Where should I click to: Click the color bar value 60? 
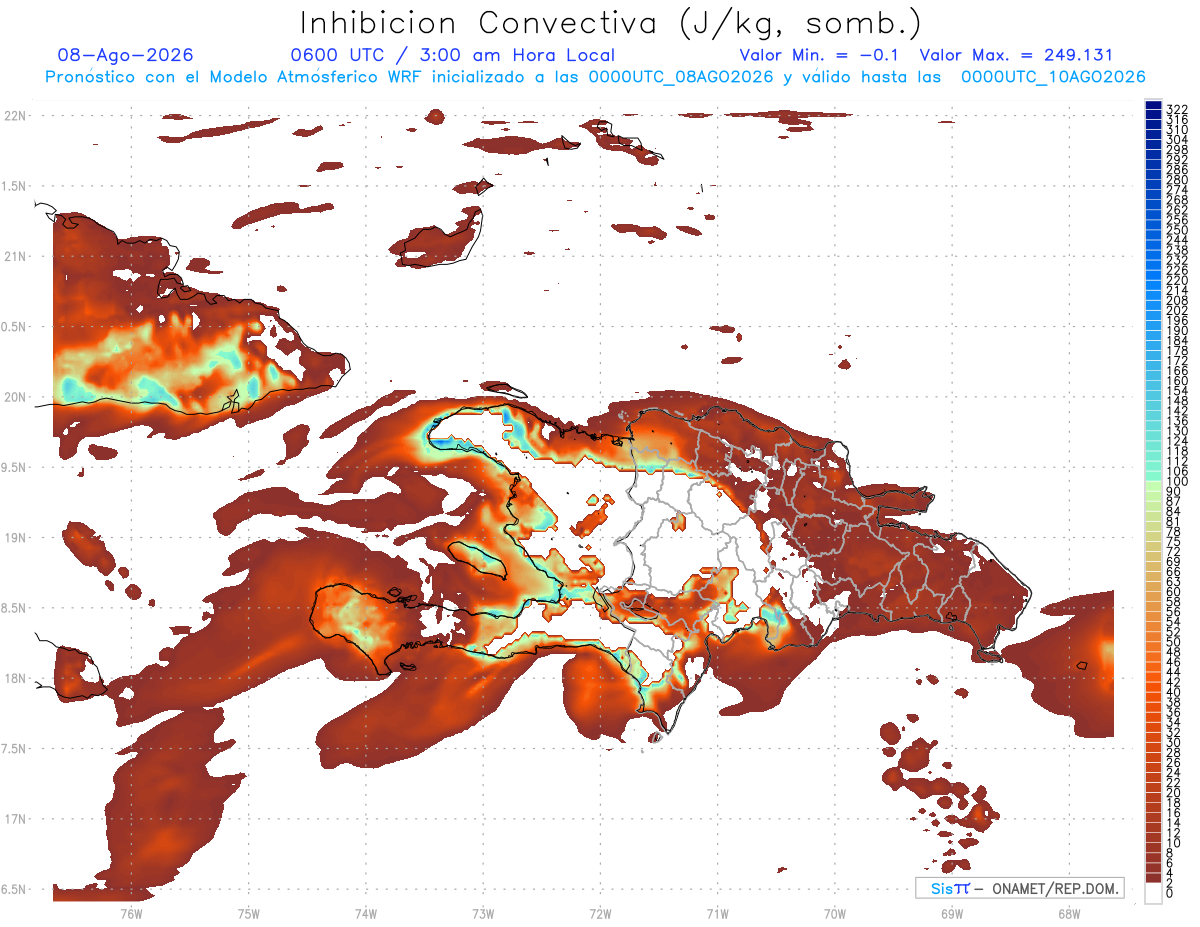pos(1173,591)
